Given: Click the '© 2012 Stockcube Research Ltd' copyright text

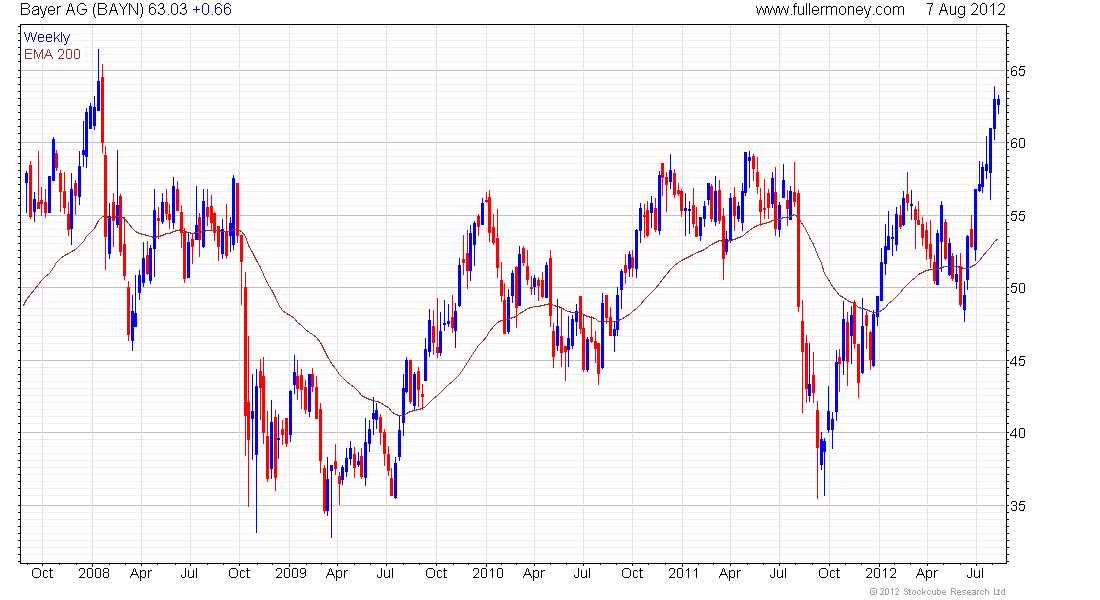Looking at the screenshot, I should pyautogui.click(x=937, y=592).
